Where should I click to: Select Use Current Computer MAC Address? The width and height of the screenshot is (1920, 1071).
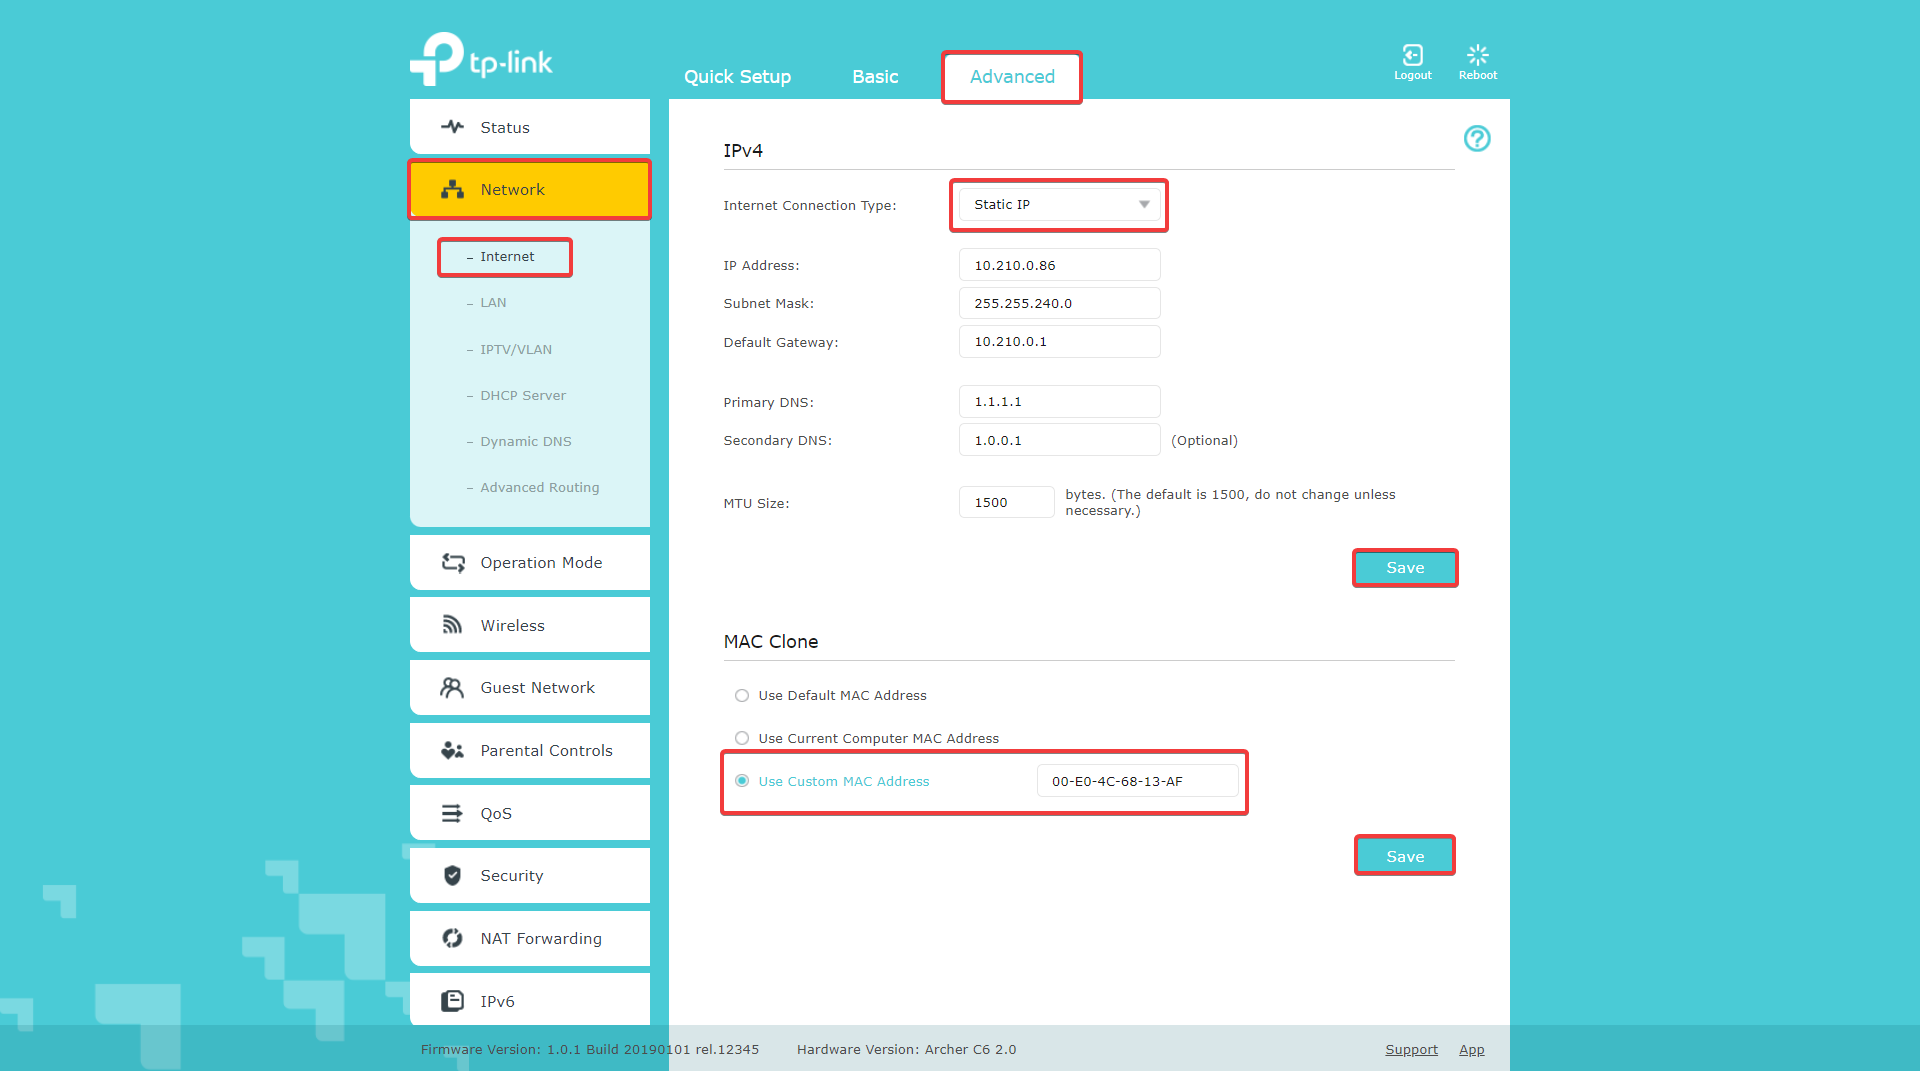click(742, 739)
